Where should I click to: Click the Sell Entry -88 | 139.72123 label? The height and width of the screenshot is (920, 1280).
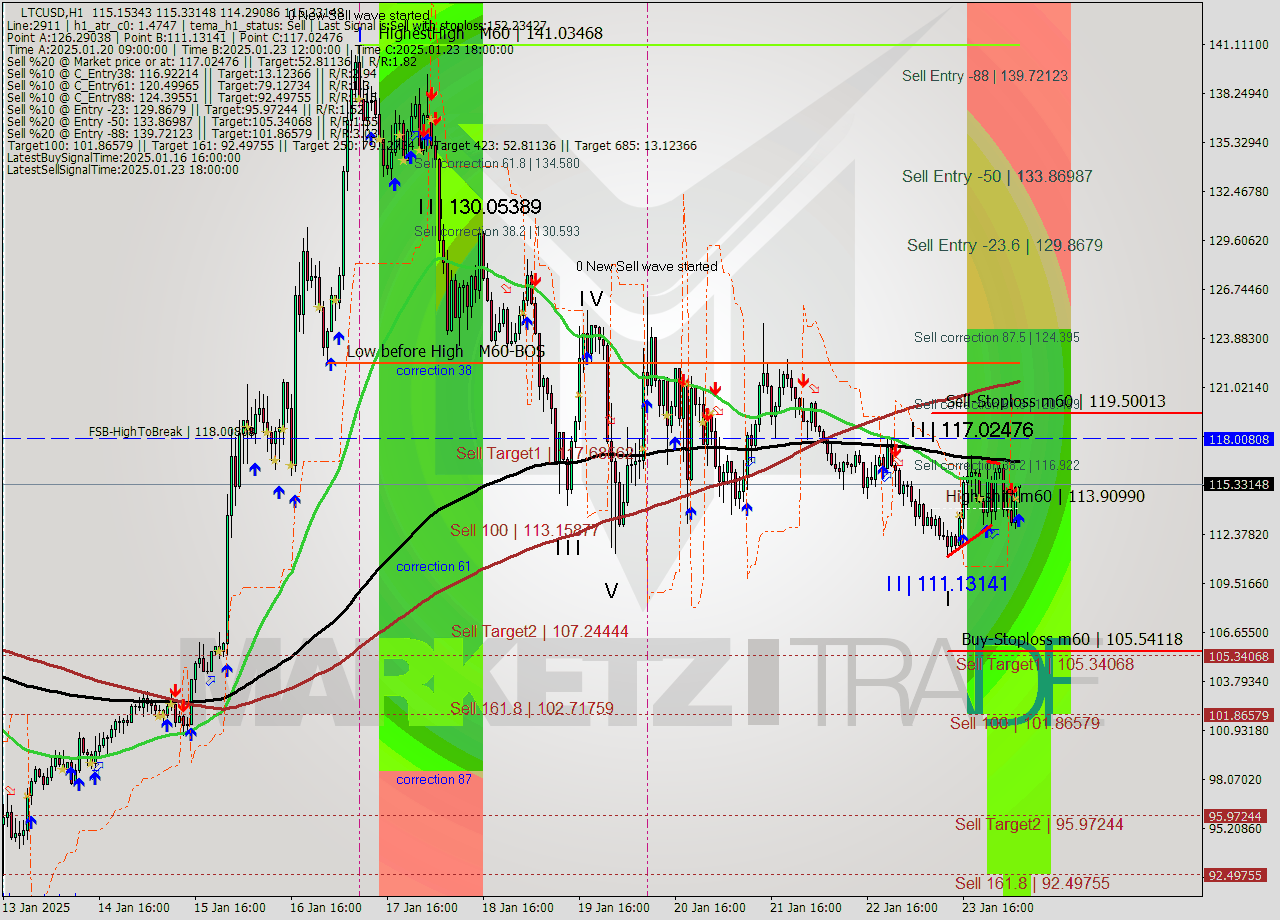(x=985, y=76)
